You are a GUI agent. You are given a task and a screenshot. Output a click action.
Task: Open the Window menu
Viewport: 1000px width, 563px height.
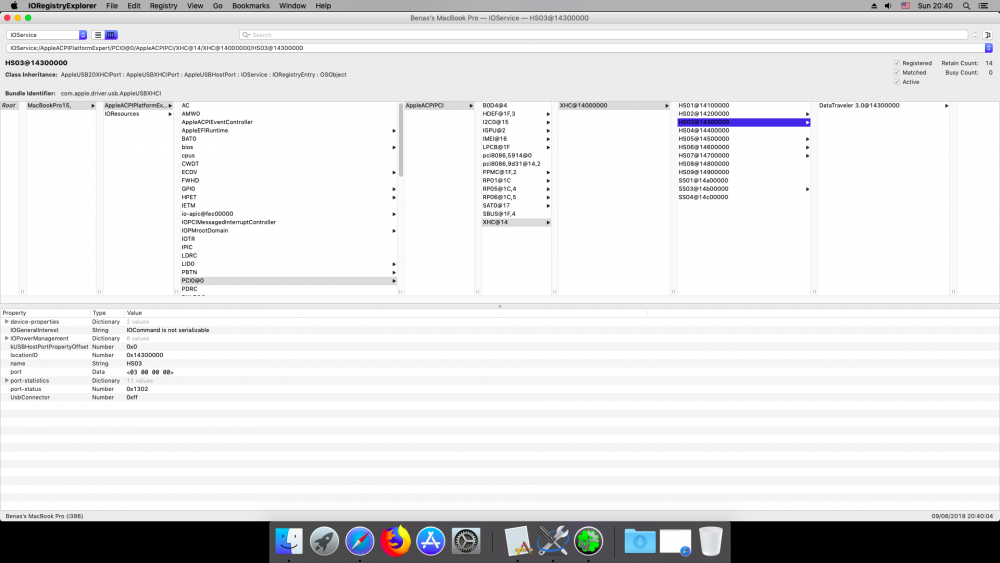point(293,6)
